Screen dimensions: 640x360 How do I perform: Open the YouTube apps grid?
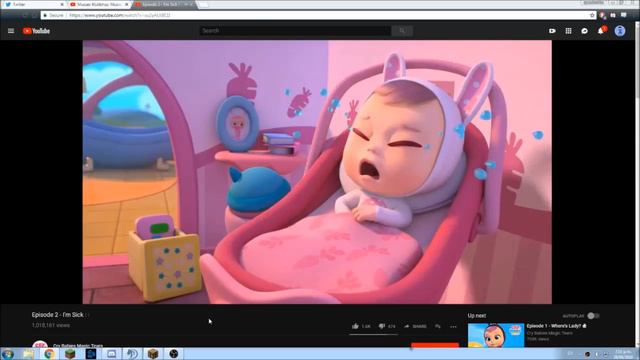(x=568, y=31)
